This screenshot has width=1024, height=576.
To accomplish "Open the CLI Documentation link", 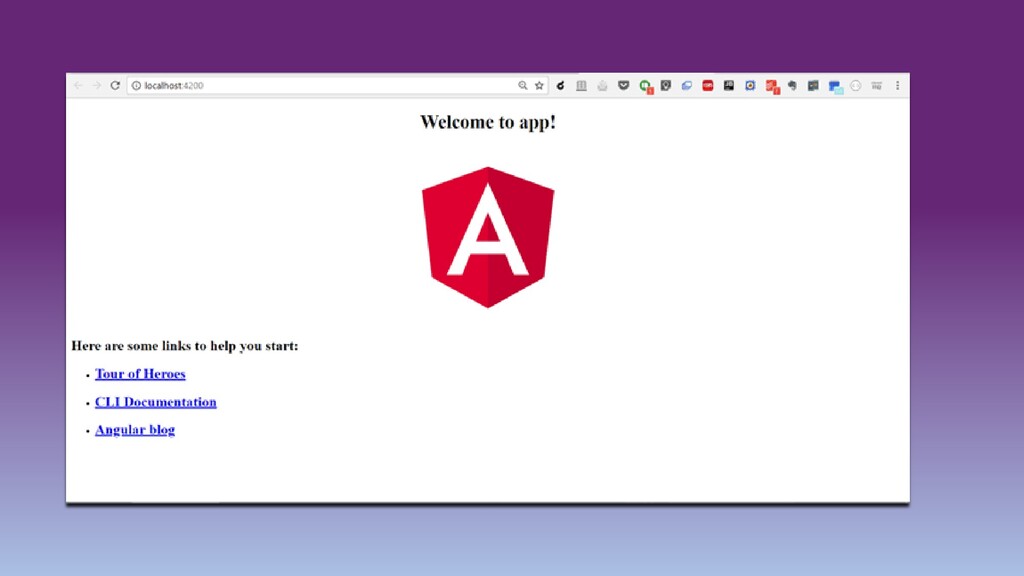I will pyautogui.click(x=155, y=402).
